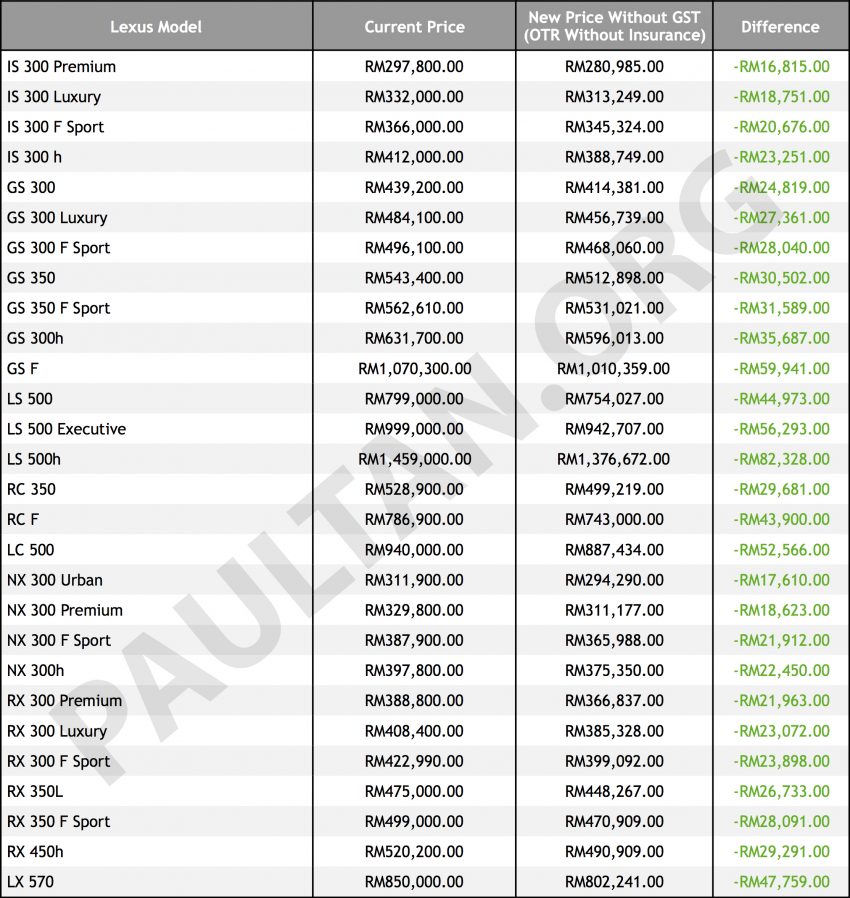Click the LX 570 difference value -RM47,759.00
The image size is (850, 898).
coord(781,881)
